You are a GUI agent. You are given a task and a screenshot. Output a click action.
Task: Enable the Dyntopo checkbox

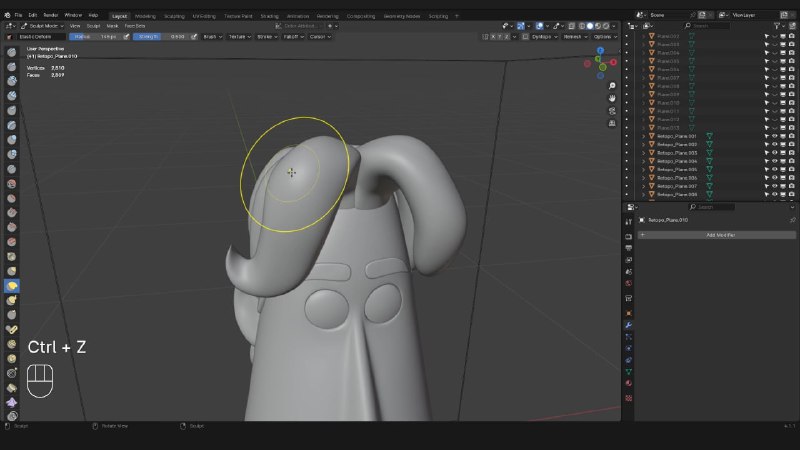pos(525,37)
